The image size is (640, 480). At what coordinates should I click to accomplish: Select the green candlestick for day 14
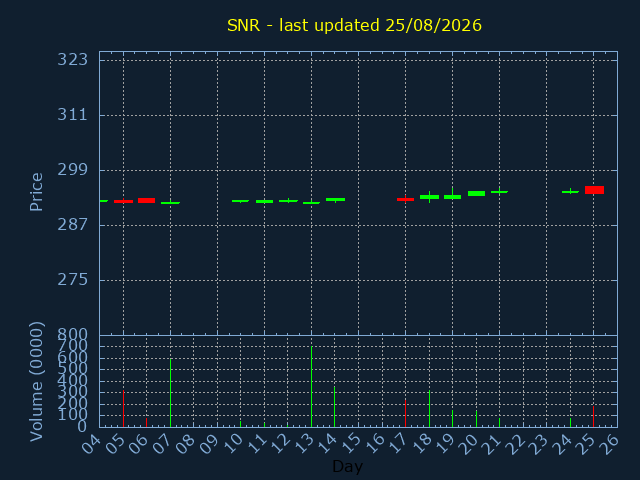[x=336, y=200]
